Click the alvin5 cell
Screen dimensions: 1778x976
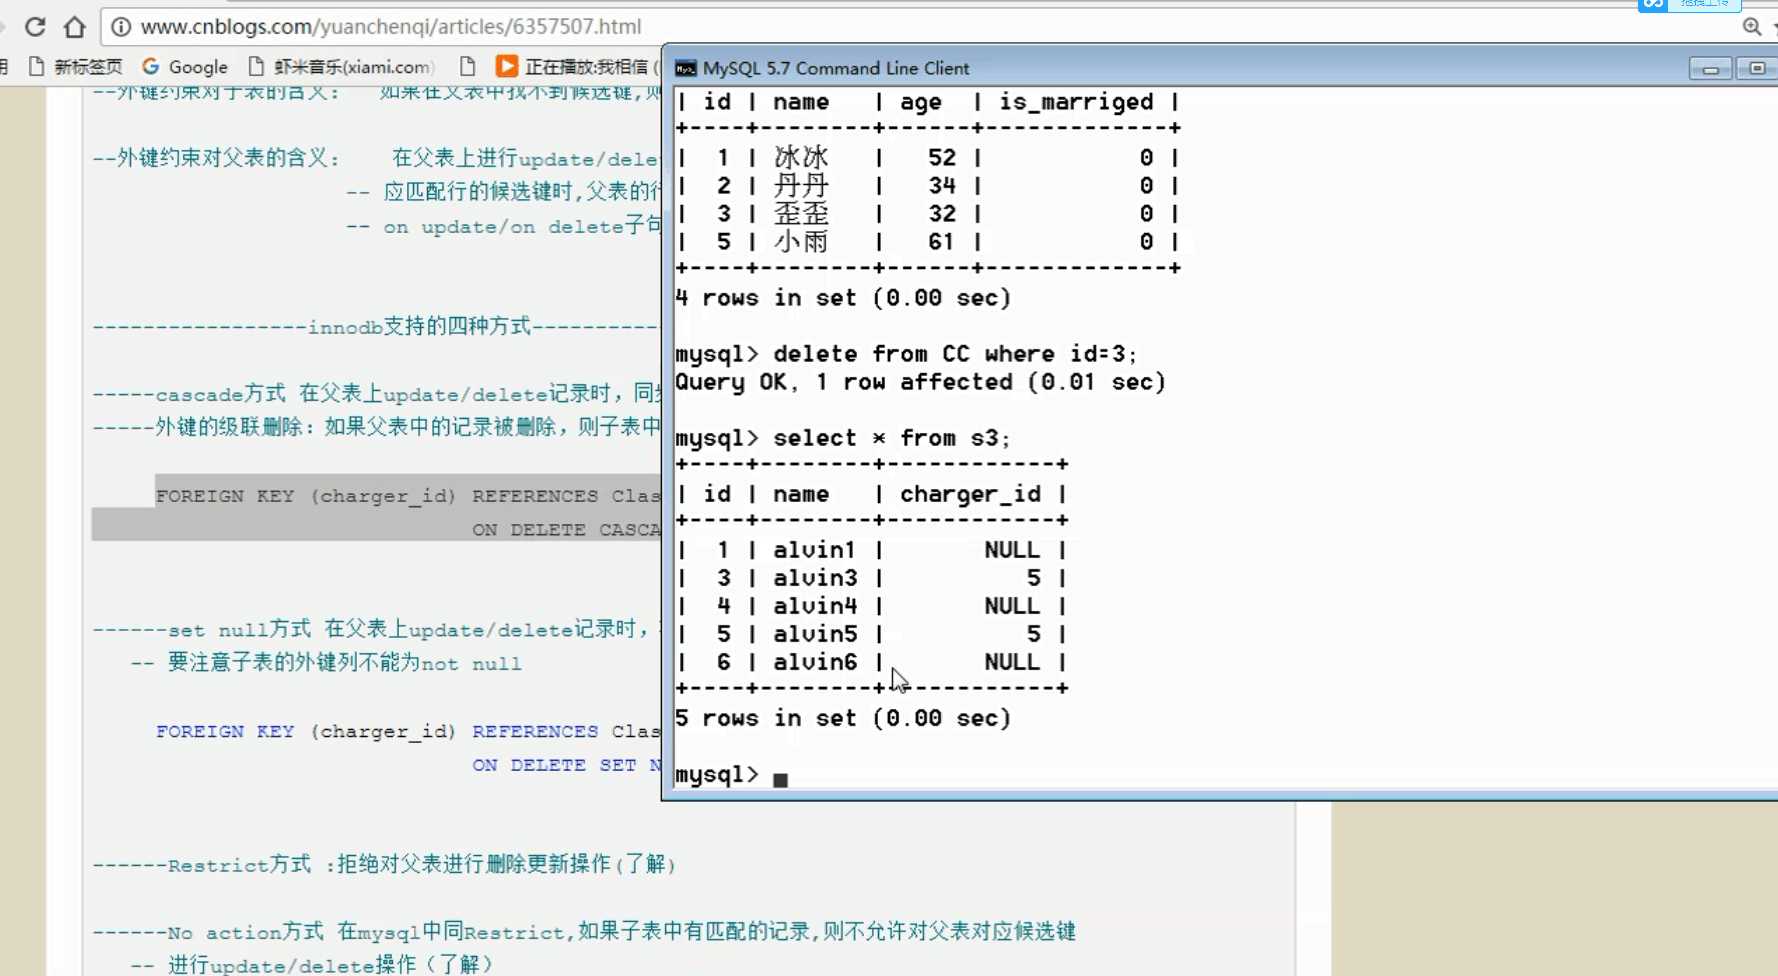[815, 634]
